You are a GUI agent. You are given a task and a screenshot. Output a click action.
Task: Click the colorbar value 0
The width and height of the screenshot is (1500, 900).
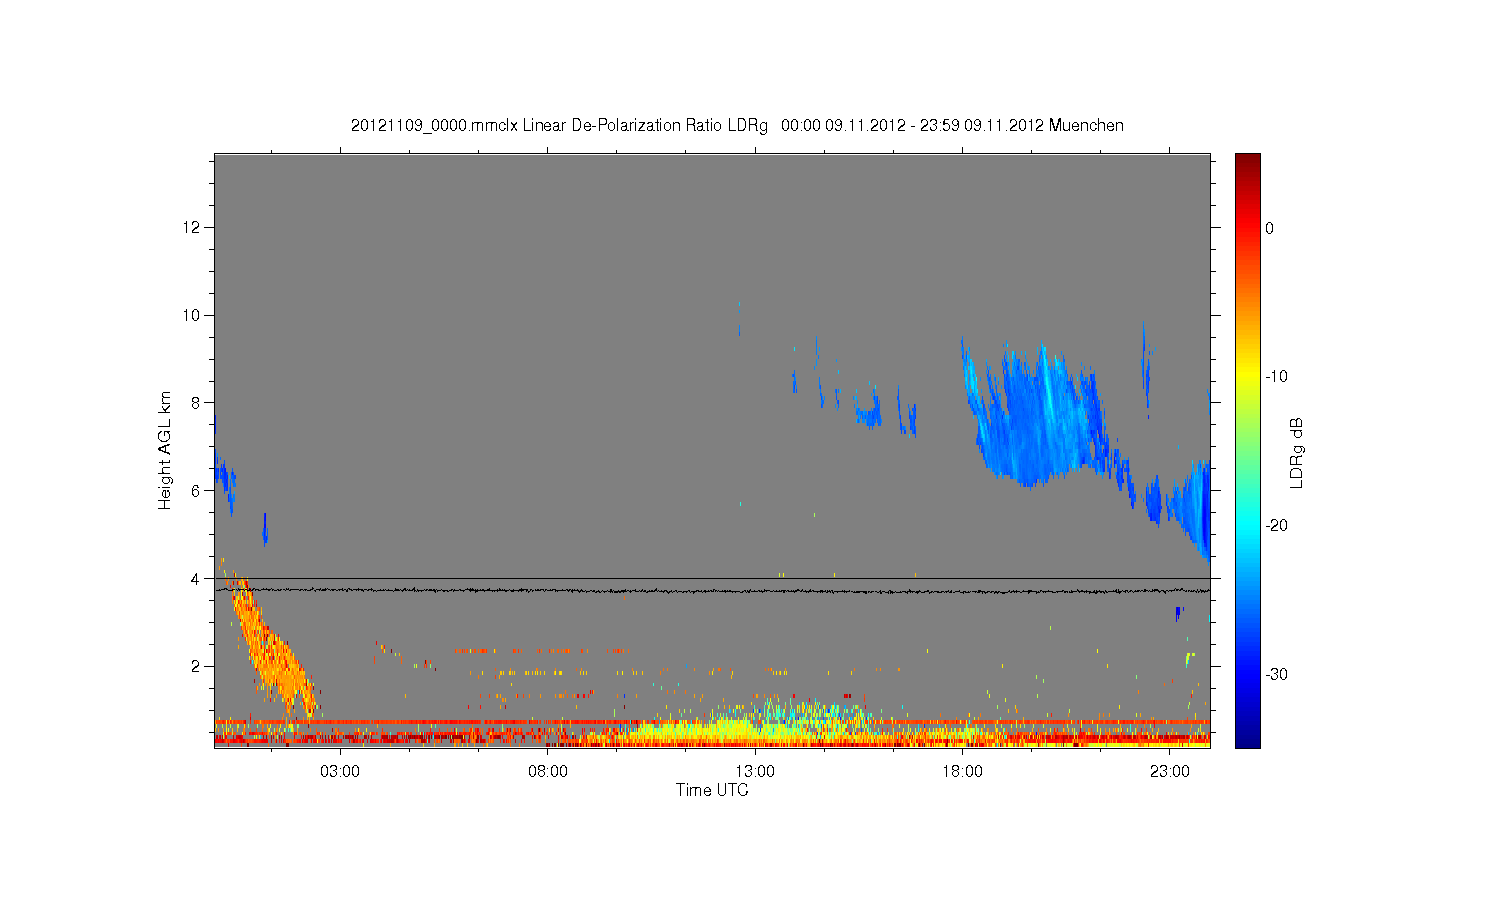pyautogui.click(x=1270, y=228)
